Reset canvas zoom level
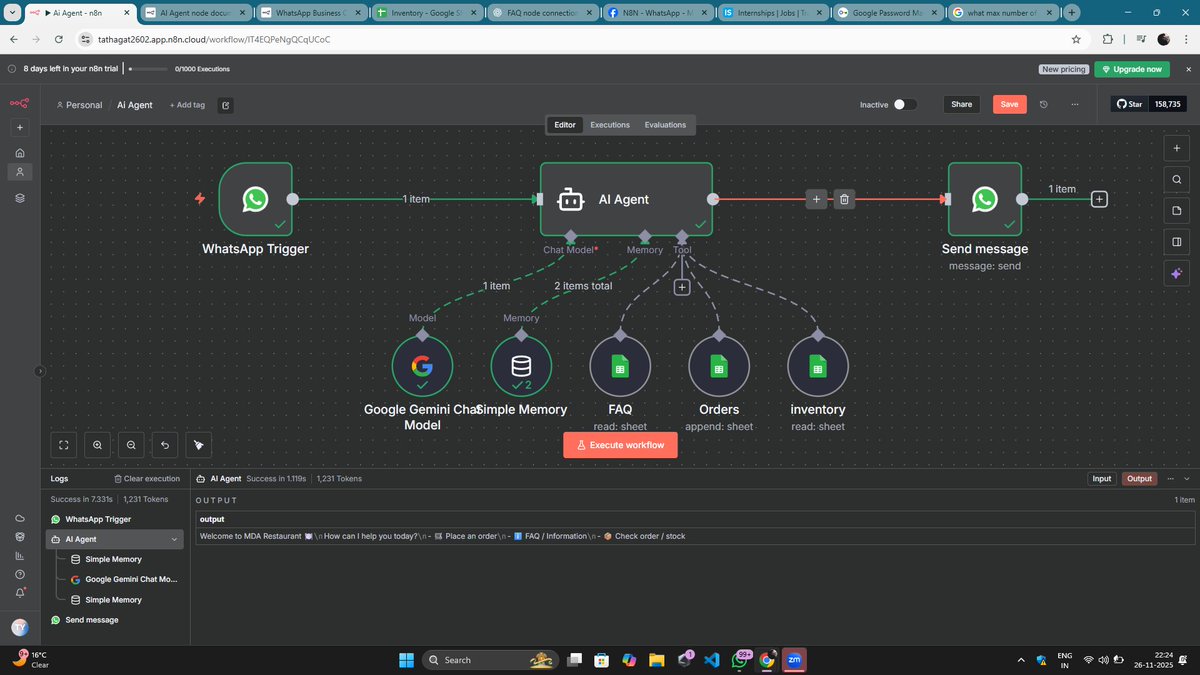This screenshot has height=675, width=1200. coord(165,444)
